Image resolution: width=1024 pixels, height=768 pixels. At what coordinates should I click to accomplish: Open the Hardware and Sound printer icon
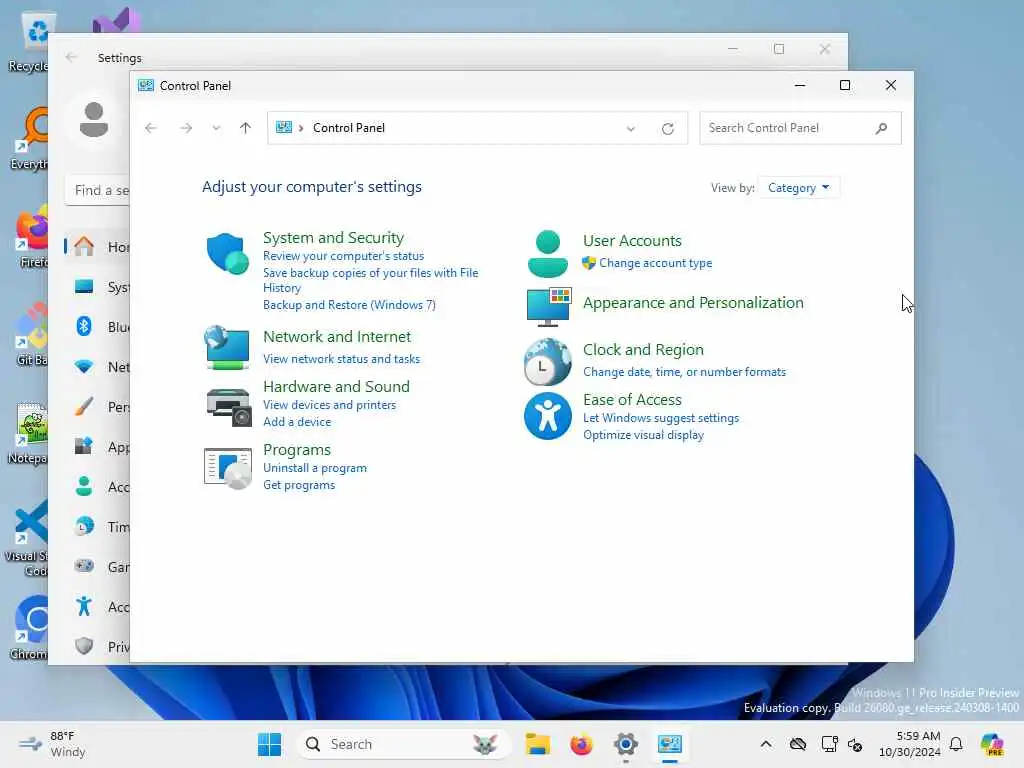tap(229, 407)
